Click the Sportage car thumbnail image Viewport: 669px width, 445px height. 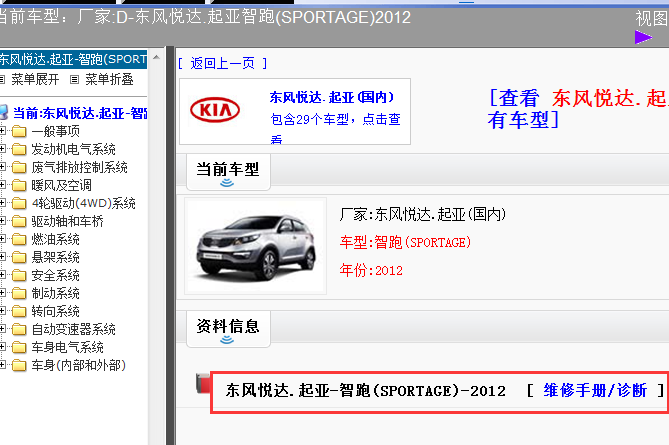click(x=256, y=246)
